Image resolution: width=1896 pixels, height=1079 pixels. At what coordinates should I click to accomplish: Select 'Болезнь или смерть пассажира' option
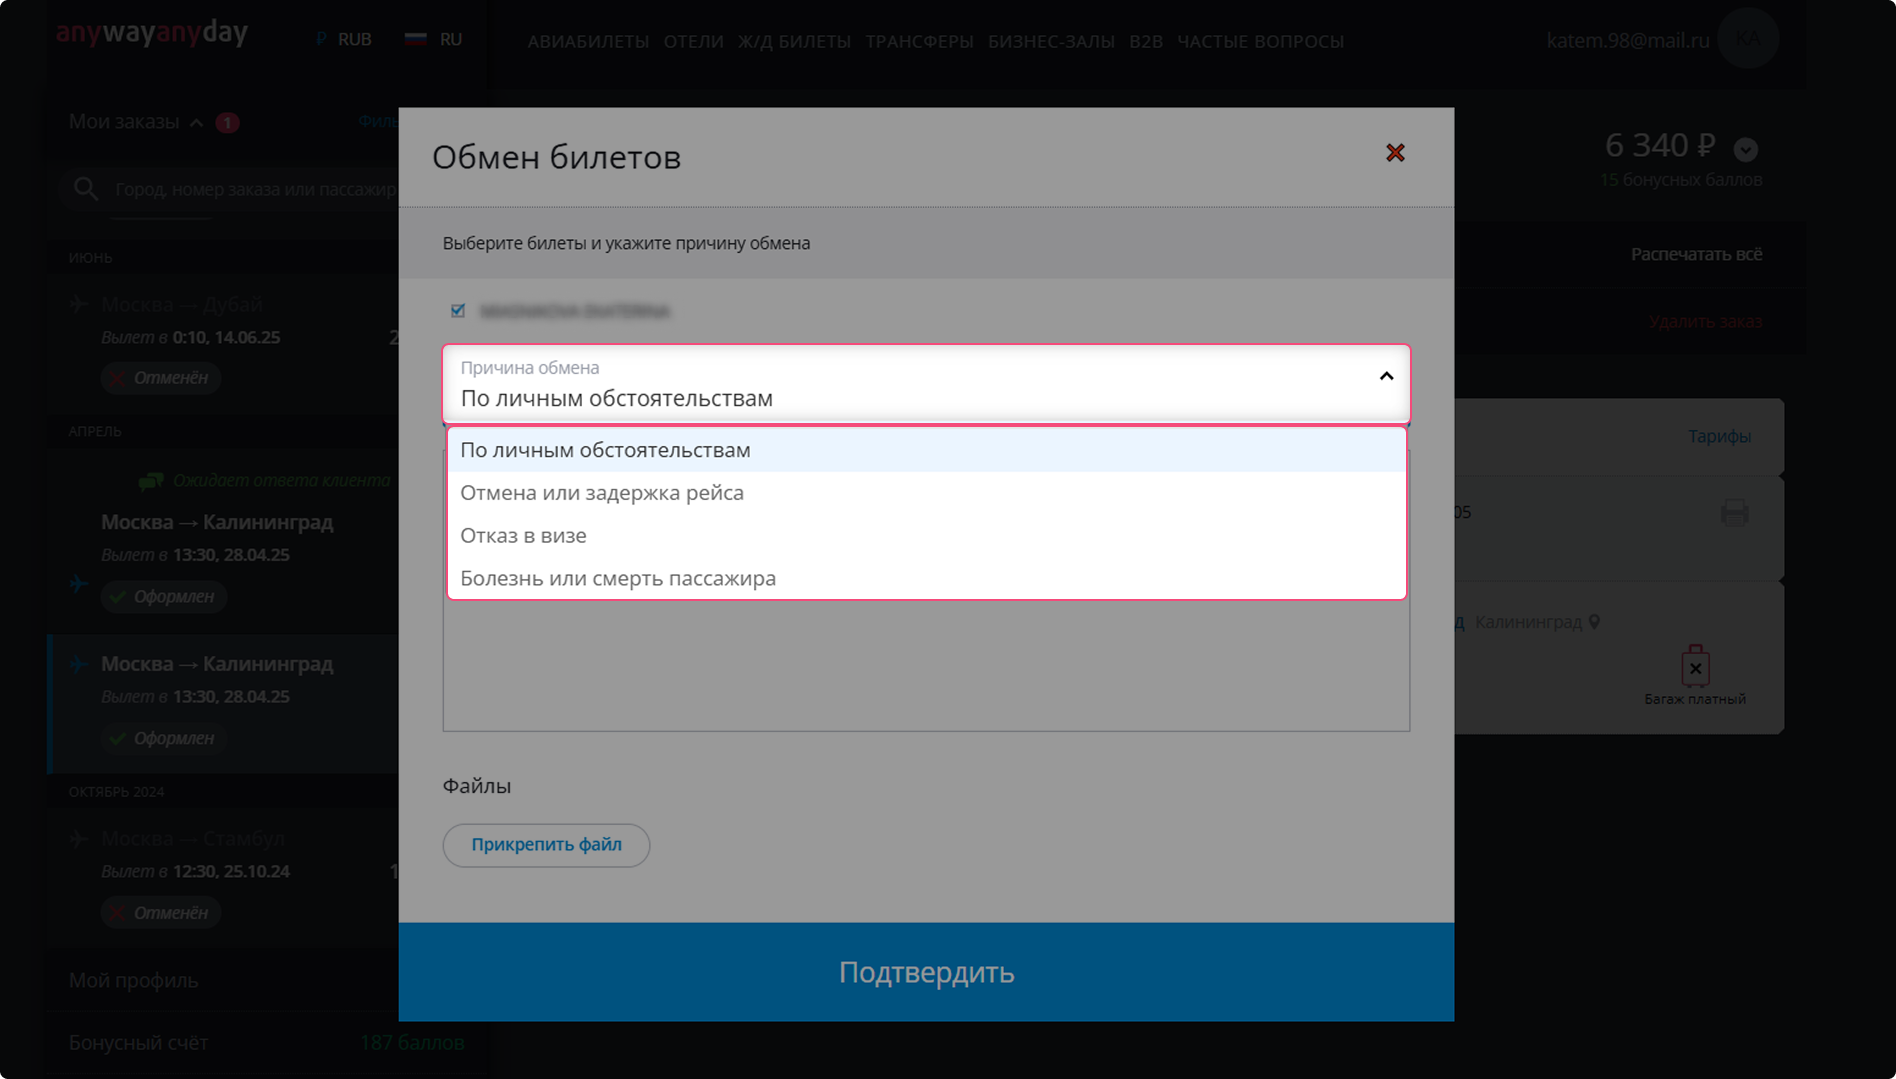coord(617,579)
